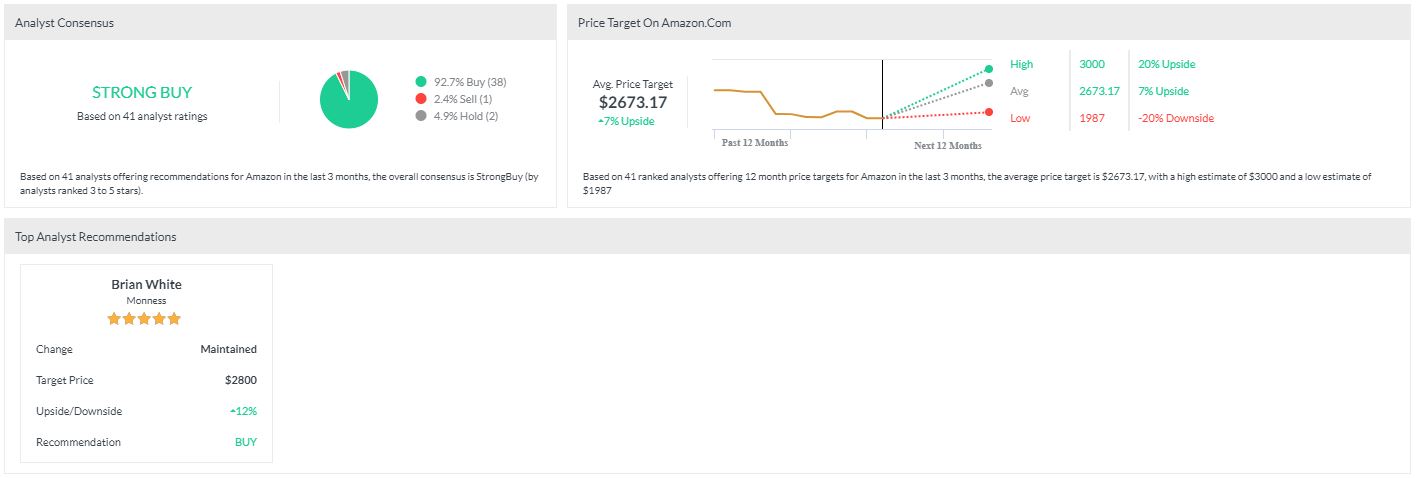Viewport: 1416px width, 478px height.
Task: Select the Price Target On Amazon.Com header
Action: tap(654, 22)
